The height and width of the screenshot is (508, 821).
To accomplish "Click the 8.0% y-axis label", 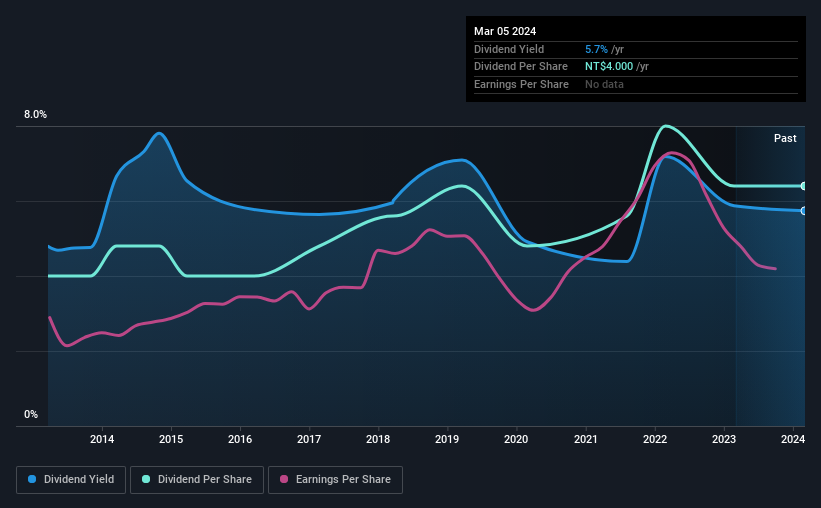I will [x=35, y=115].
